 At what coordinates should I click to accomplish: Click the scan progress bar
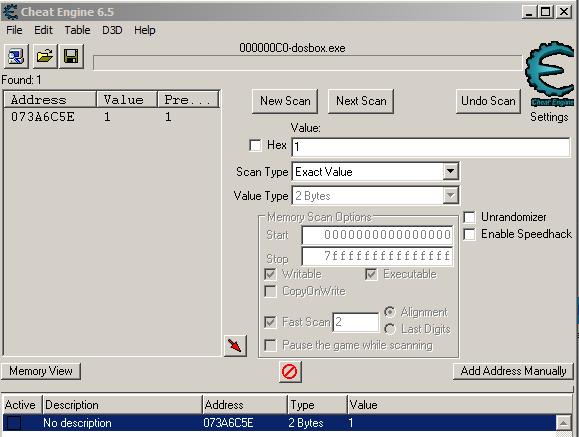(308, 62)
